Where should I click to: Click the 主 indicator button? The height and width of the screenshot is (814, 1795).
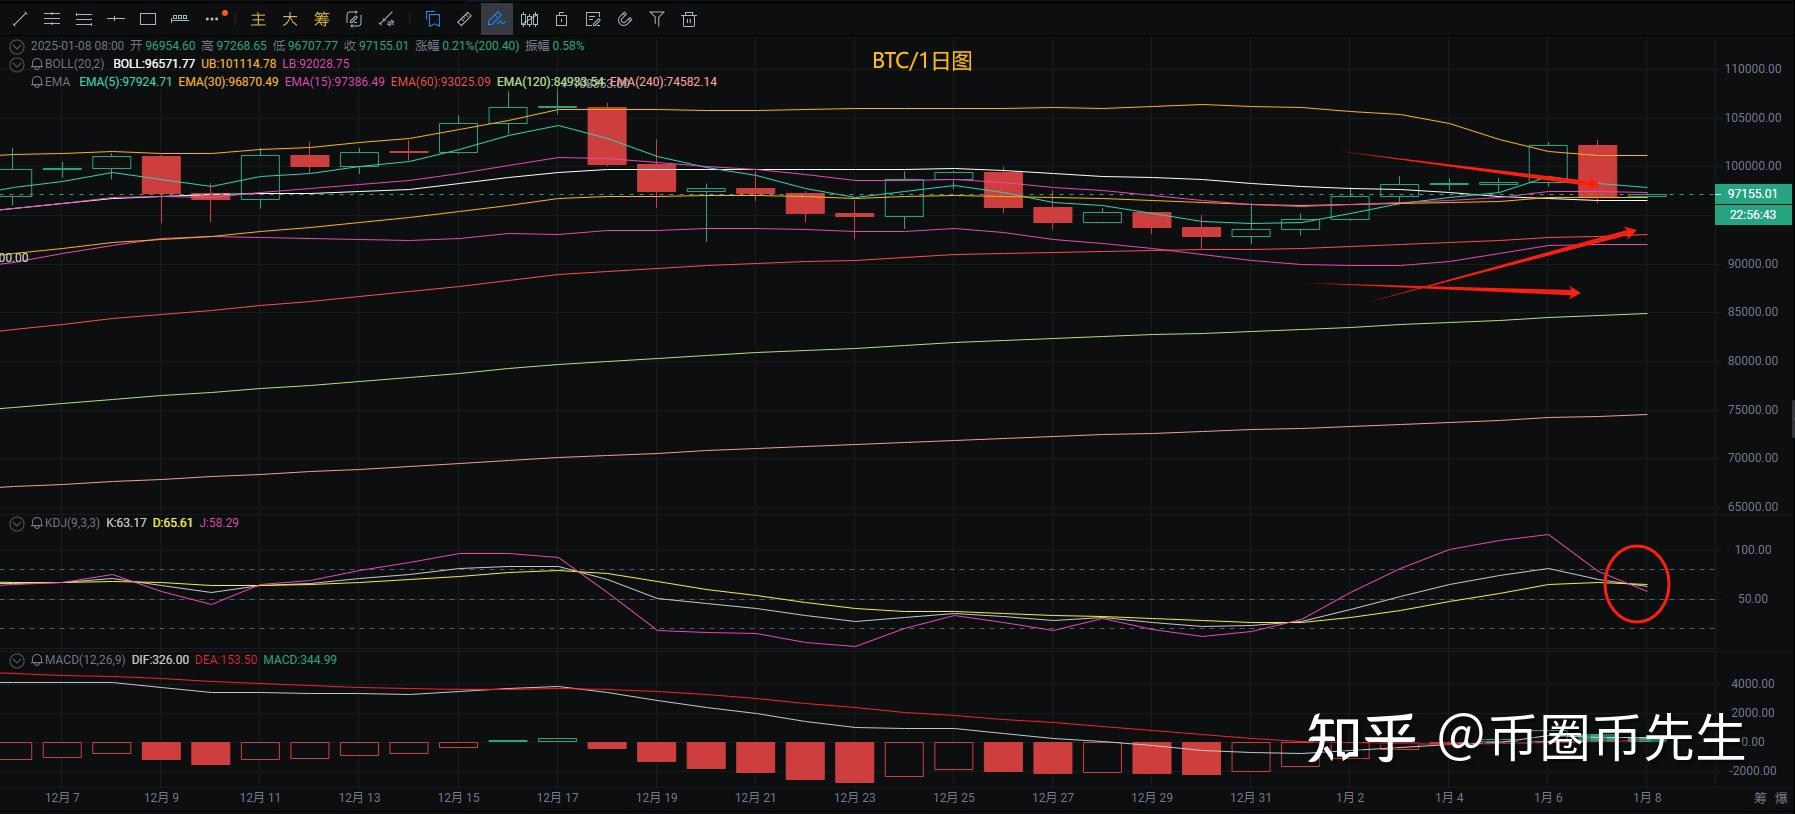click(258, 19)
